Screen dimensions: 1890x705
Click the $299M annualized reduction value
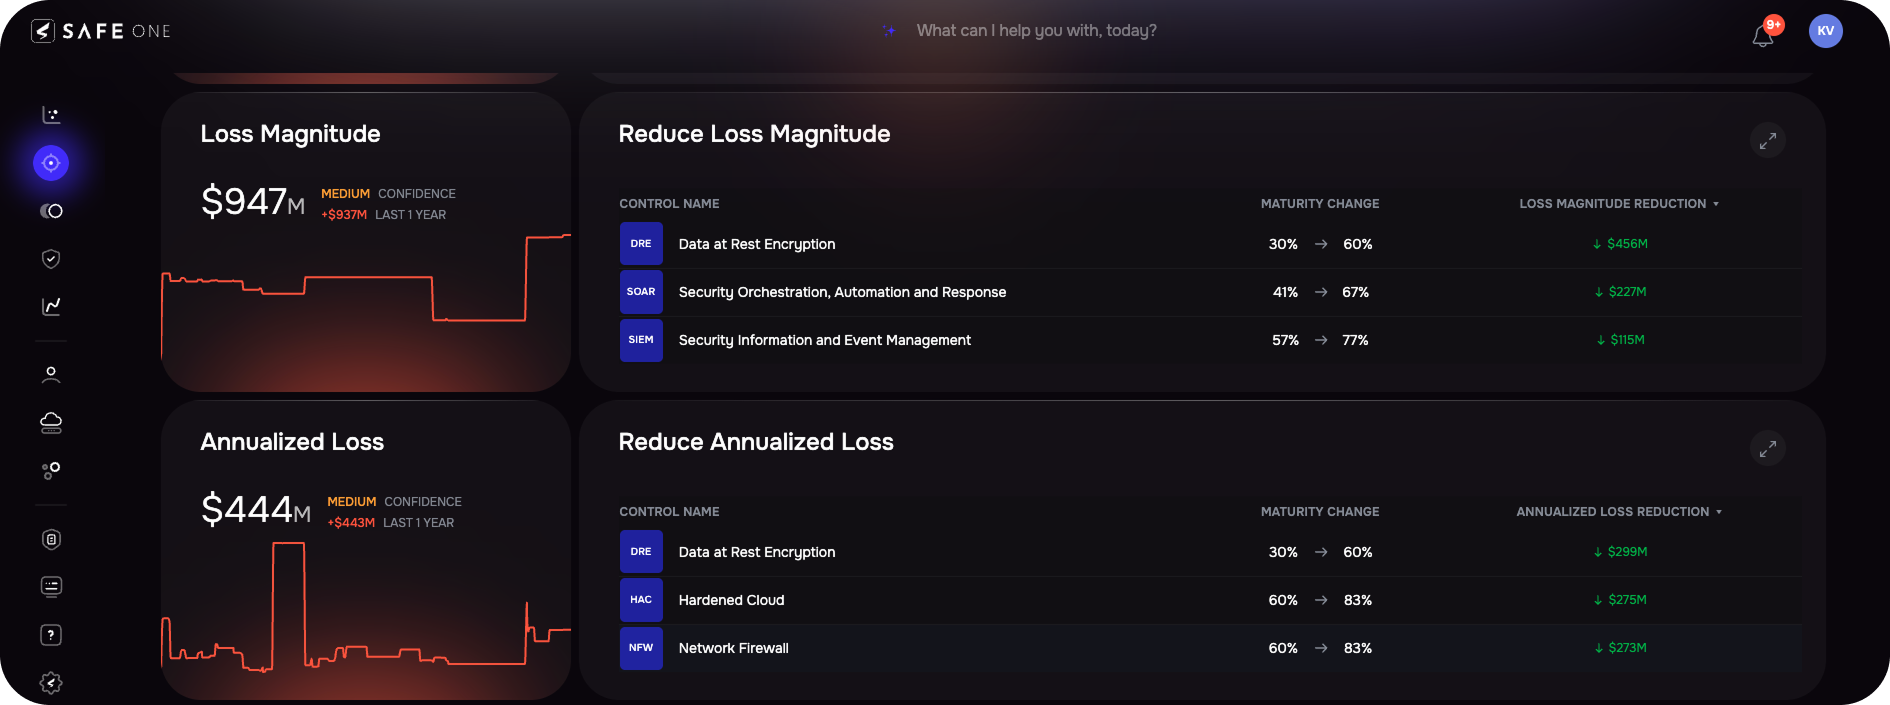click(x=1620, y=552)
